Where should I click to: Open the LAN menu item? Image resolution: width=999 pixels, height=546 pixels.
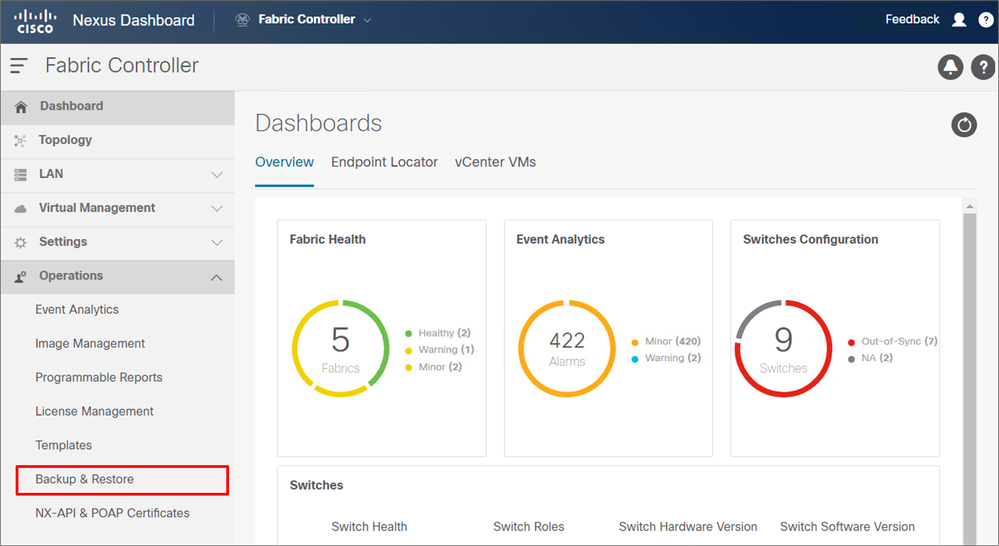(118, 175)
